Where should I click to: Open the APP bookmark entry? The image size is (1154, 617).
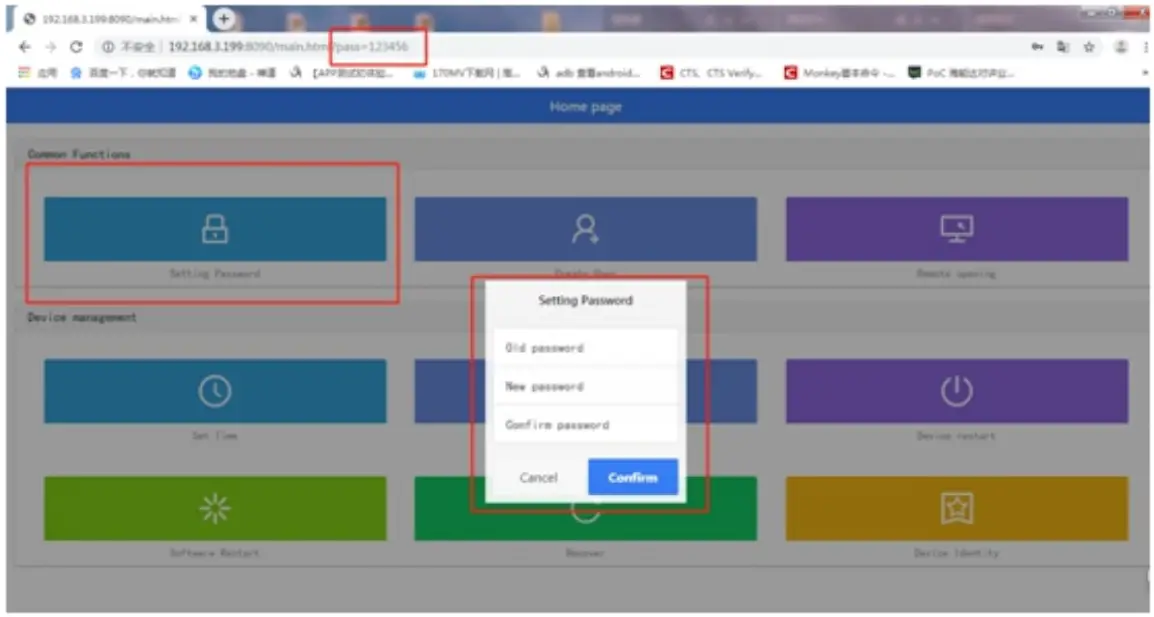(x=341, y=73)
